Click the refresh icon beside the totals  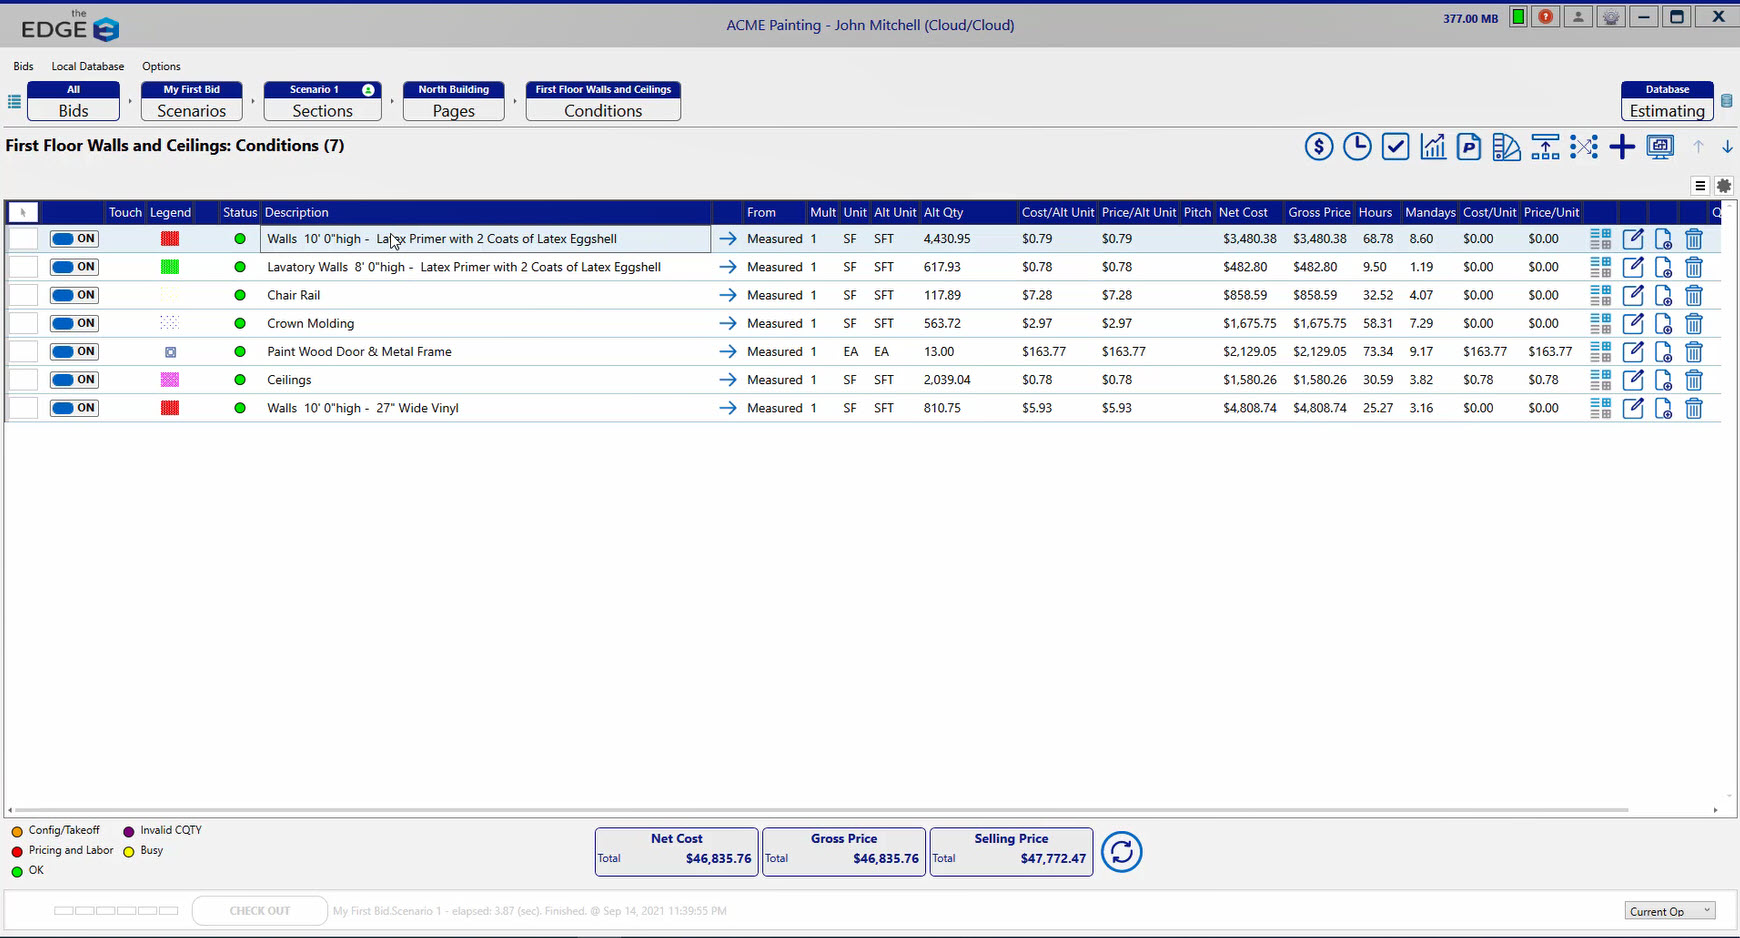pyautogui.click(x=1121, y=851)
